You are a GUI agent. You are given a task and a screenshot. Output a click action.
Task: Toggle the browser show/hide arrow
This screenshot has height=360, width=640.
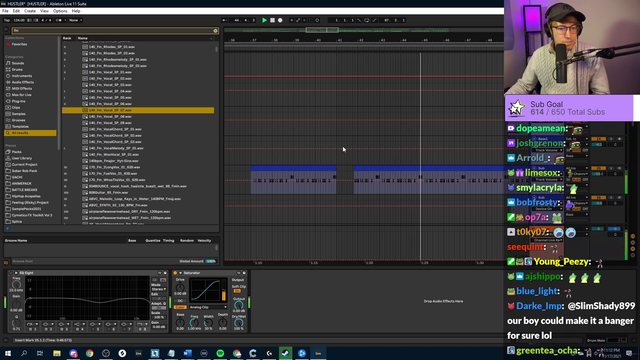(x=6, y=30)
